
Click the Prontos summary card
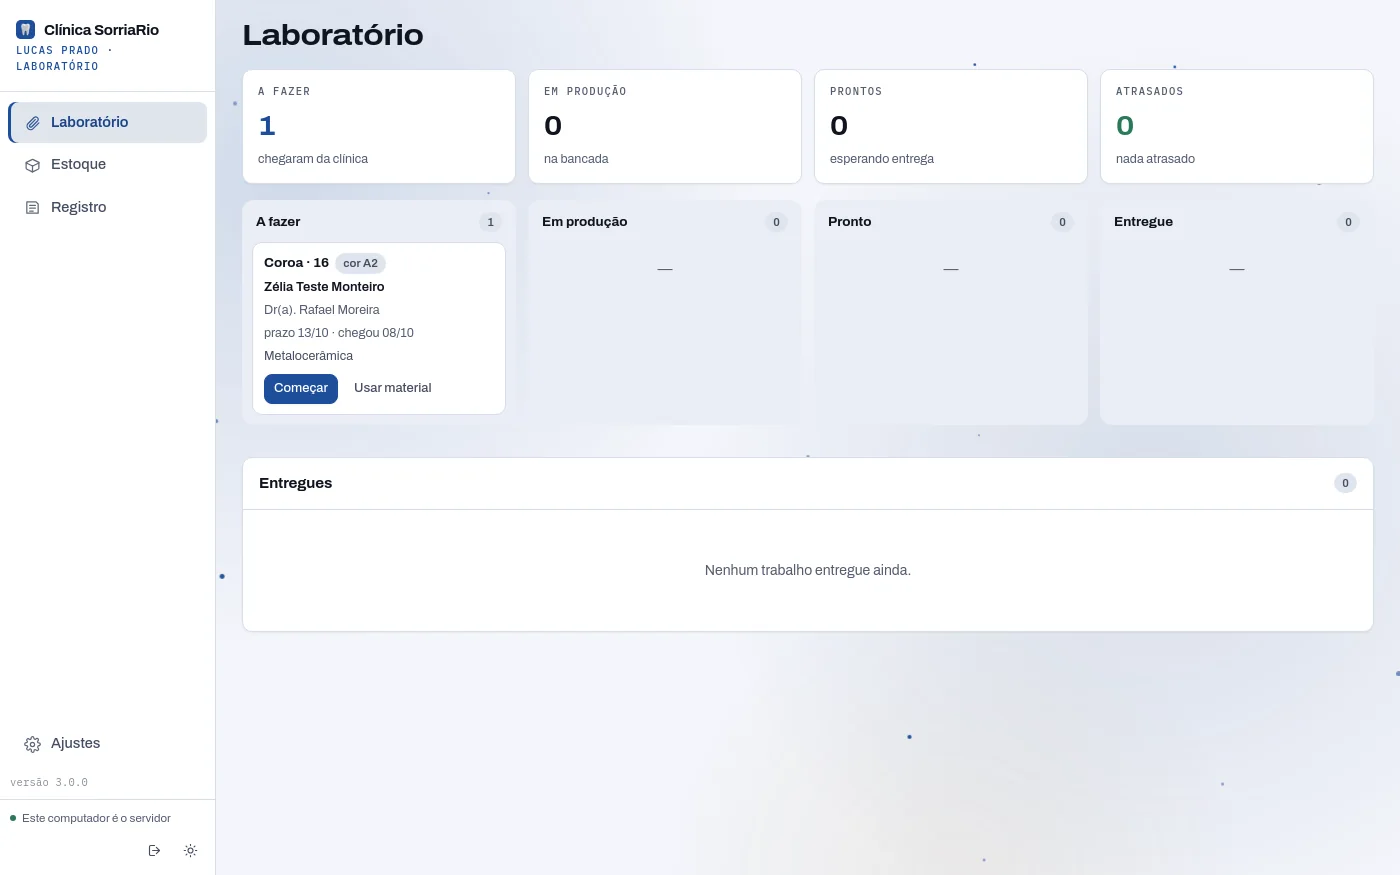(951, 126)
